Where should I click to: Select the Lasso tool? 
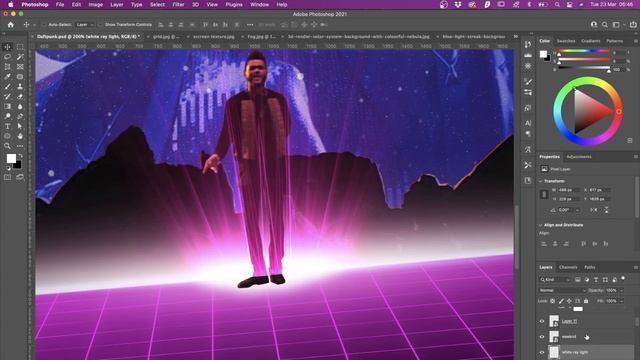pos(7,57)
